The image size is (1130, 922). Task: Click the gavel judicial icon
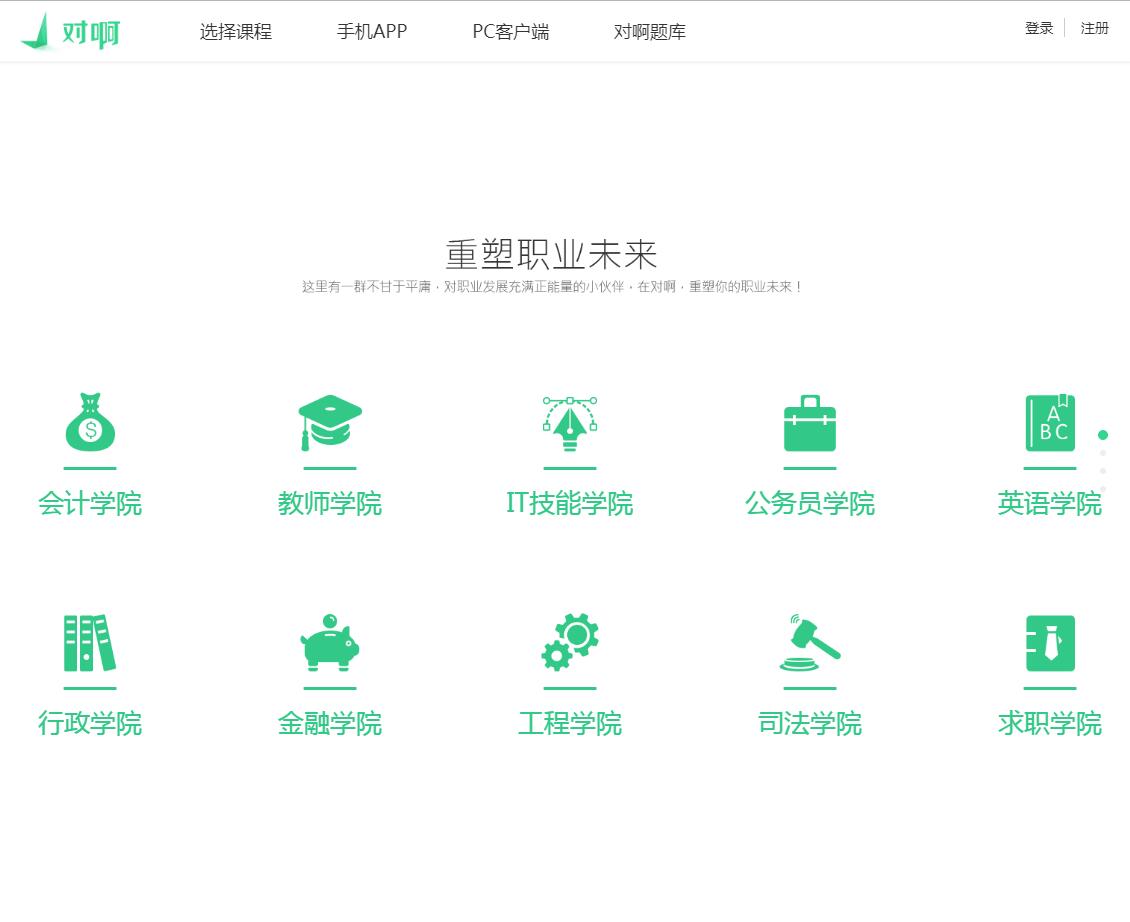(810, 642)
